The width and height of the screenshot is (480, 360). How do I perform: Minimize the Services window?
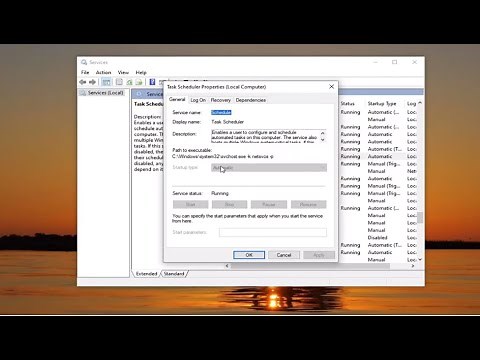[x=375, y=62]
